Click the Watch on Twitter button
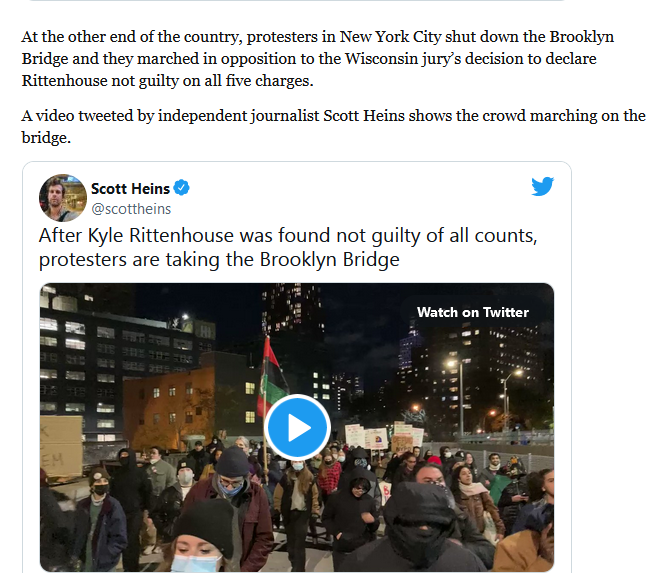656x573 pixels. 473,312
